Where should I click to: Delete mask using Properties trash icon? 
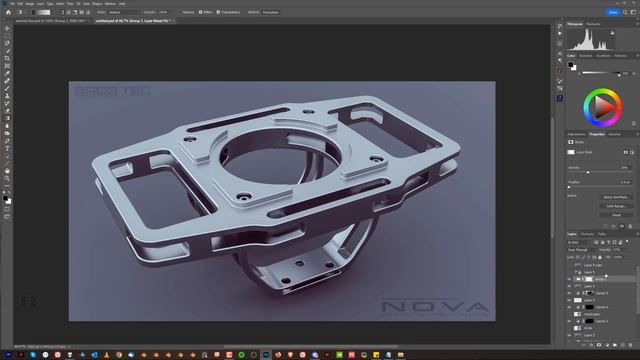630,226
